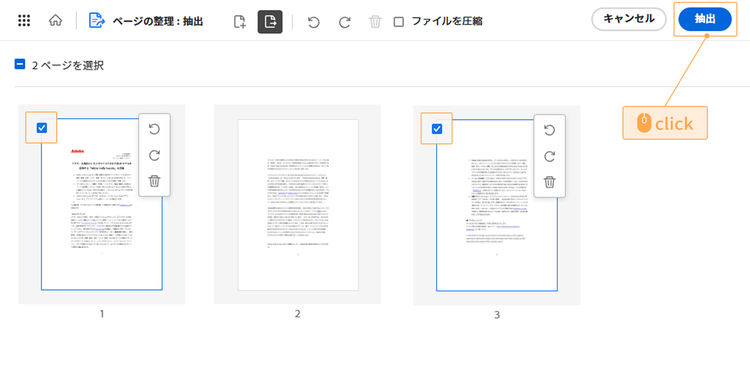Select the extract pages toolbar icon
750x375 pixels.
click(270, 22)
